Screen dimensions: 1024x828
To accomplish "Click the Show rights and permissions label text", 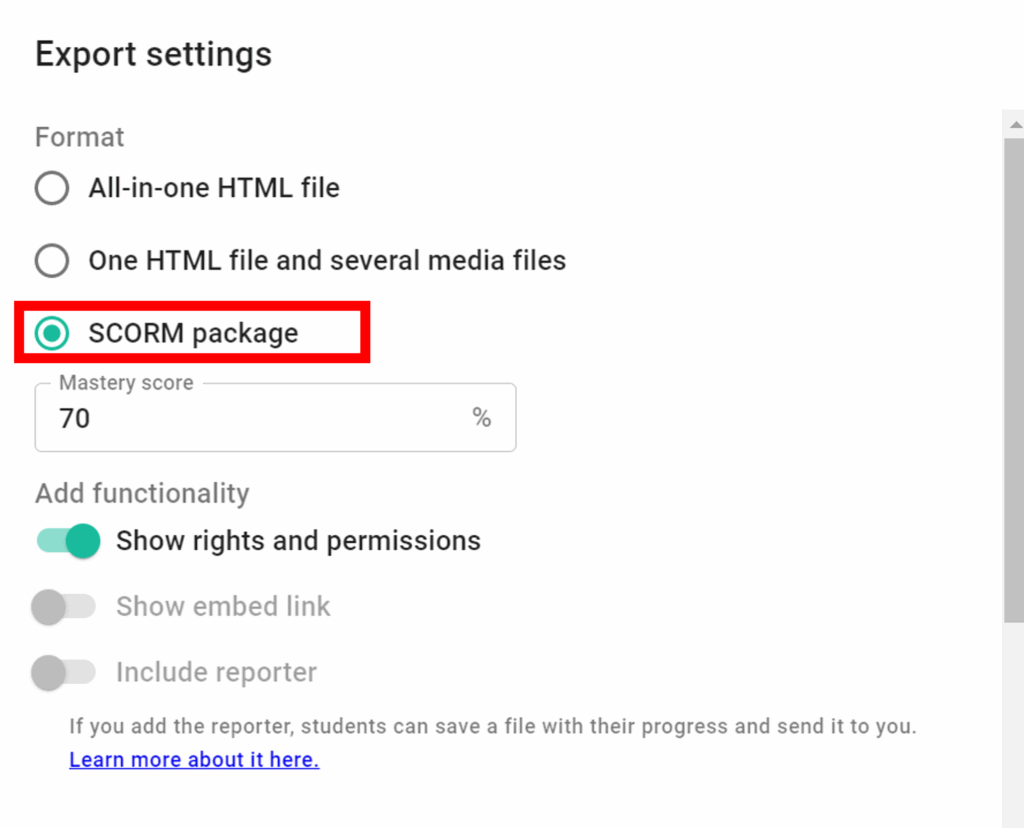I will pos(298,541).
